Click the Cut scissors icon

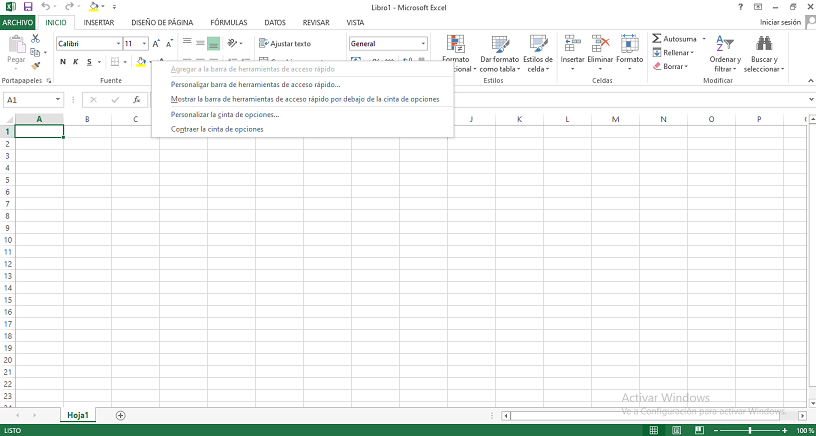35,39
